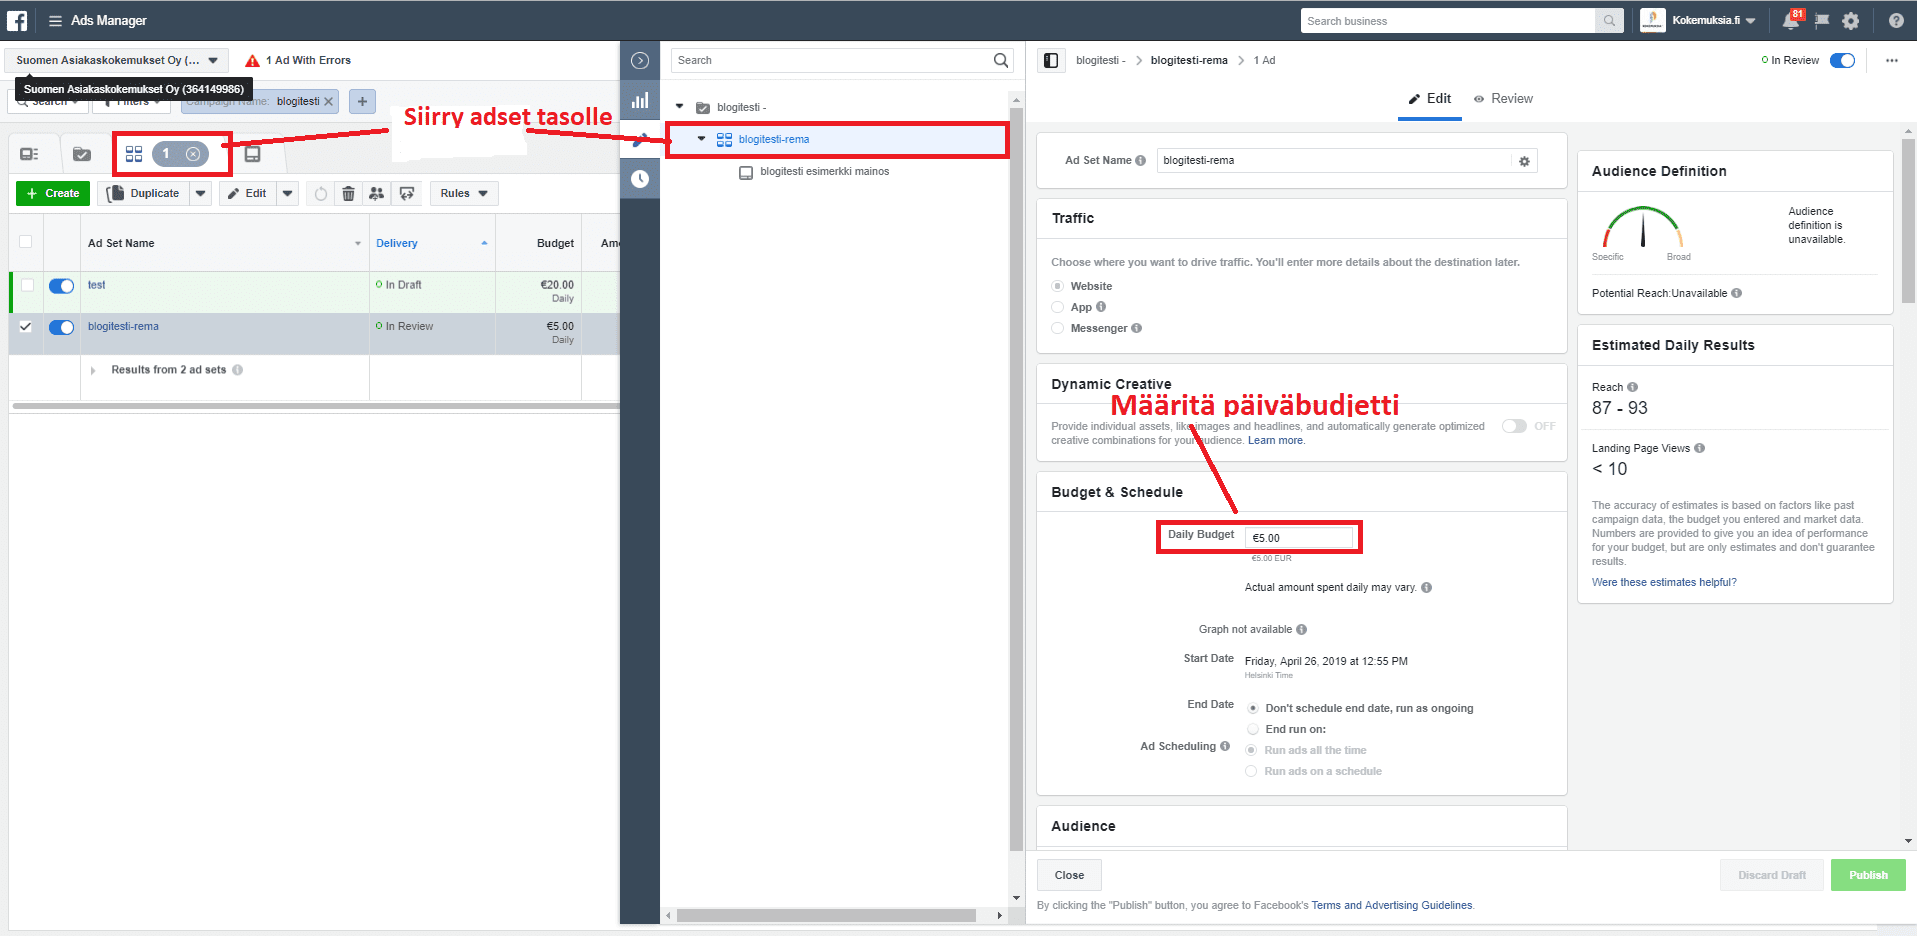
Task: Collapse side panel with arrow circle icon
Action: point(640,61)
